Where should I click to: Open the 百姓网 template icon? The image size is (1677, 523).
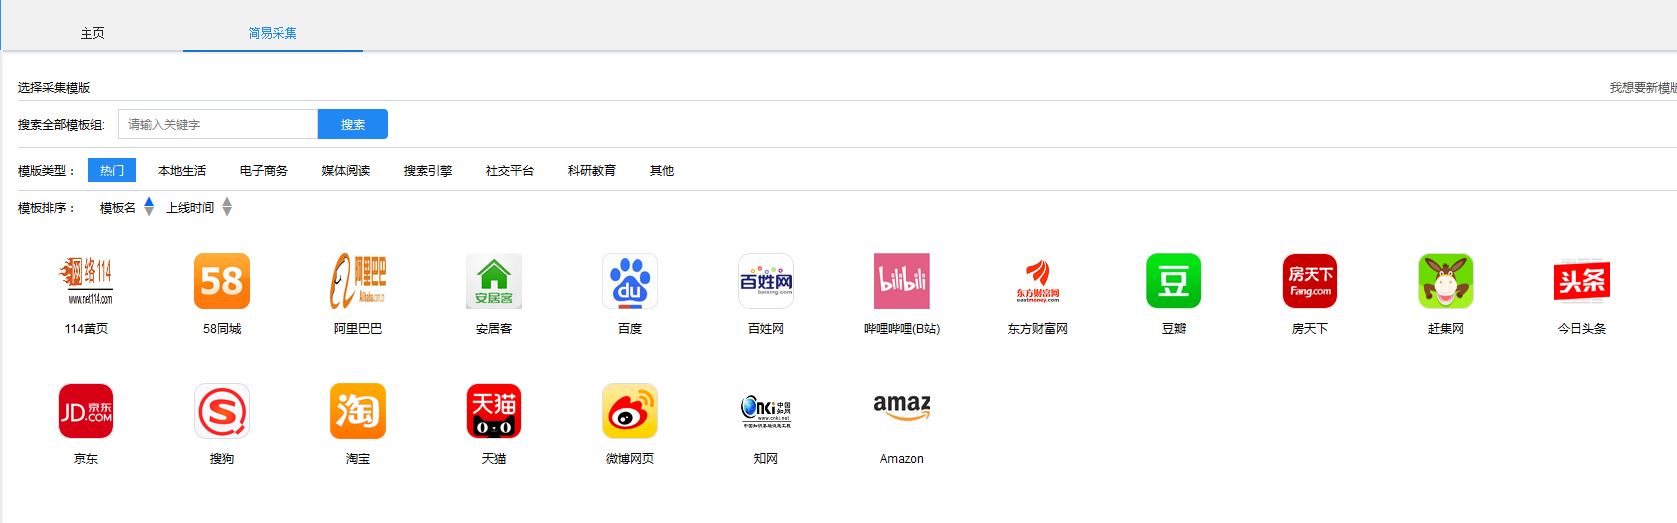tap(766, 281)
